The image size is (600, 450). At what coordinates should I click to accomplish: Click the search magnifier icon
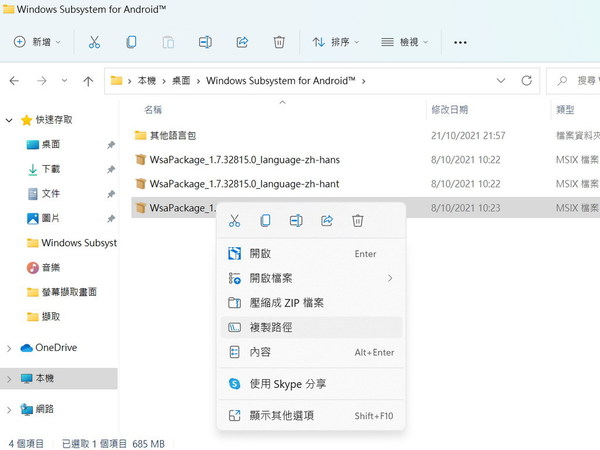(x=562, y=81)
